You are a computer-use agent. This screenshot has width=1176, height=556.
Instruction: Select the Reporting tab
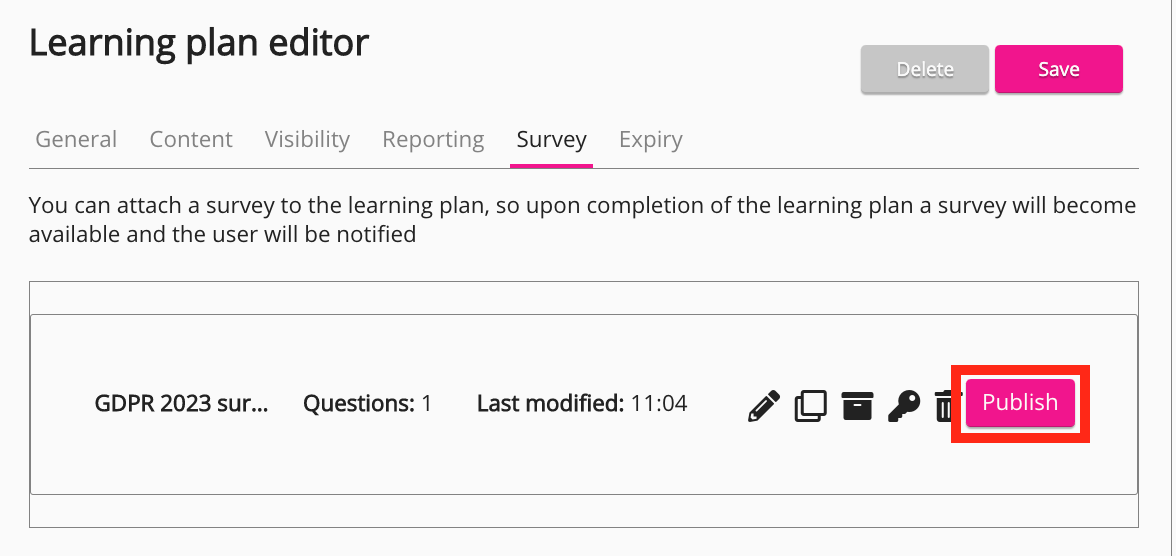coord(433,140)
